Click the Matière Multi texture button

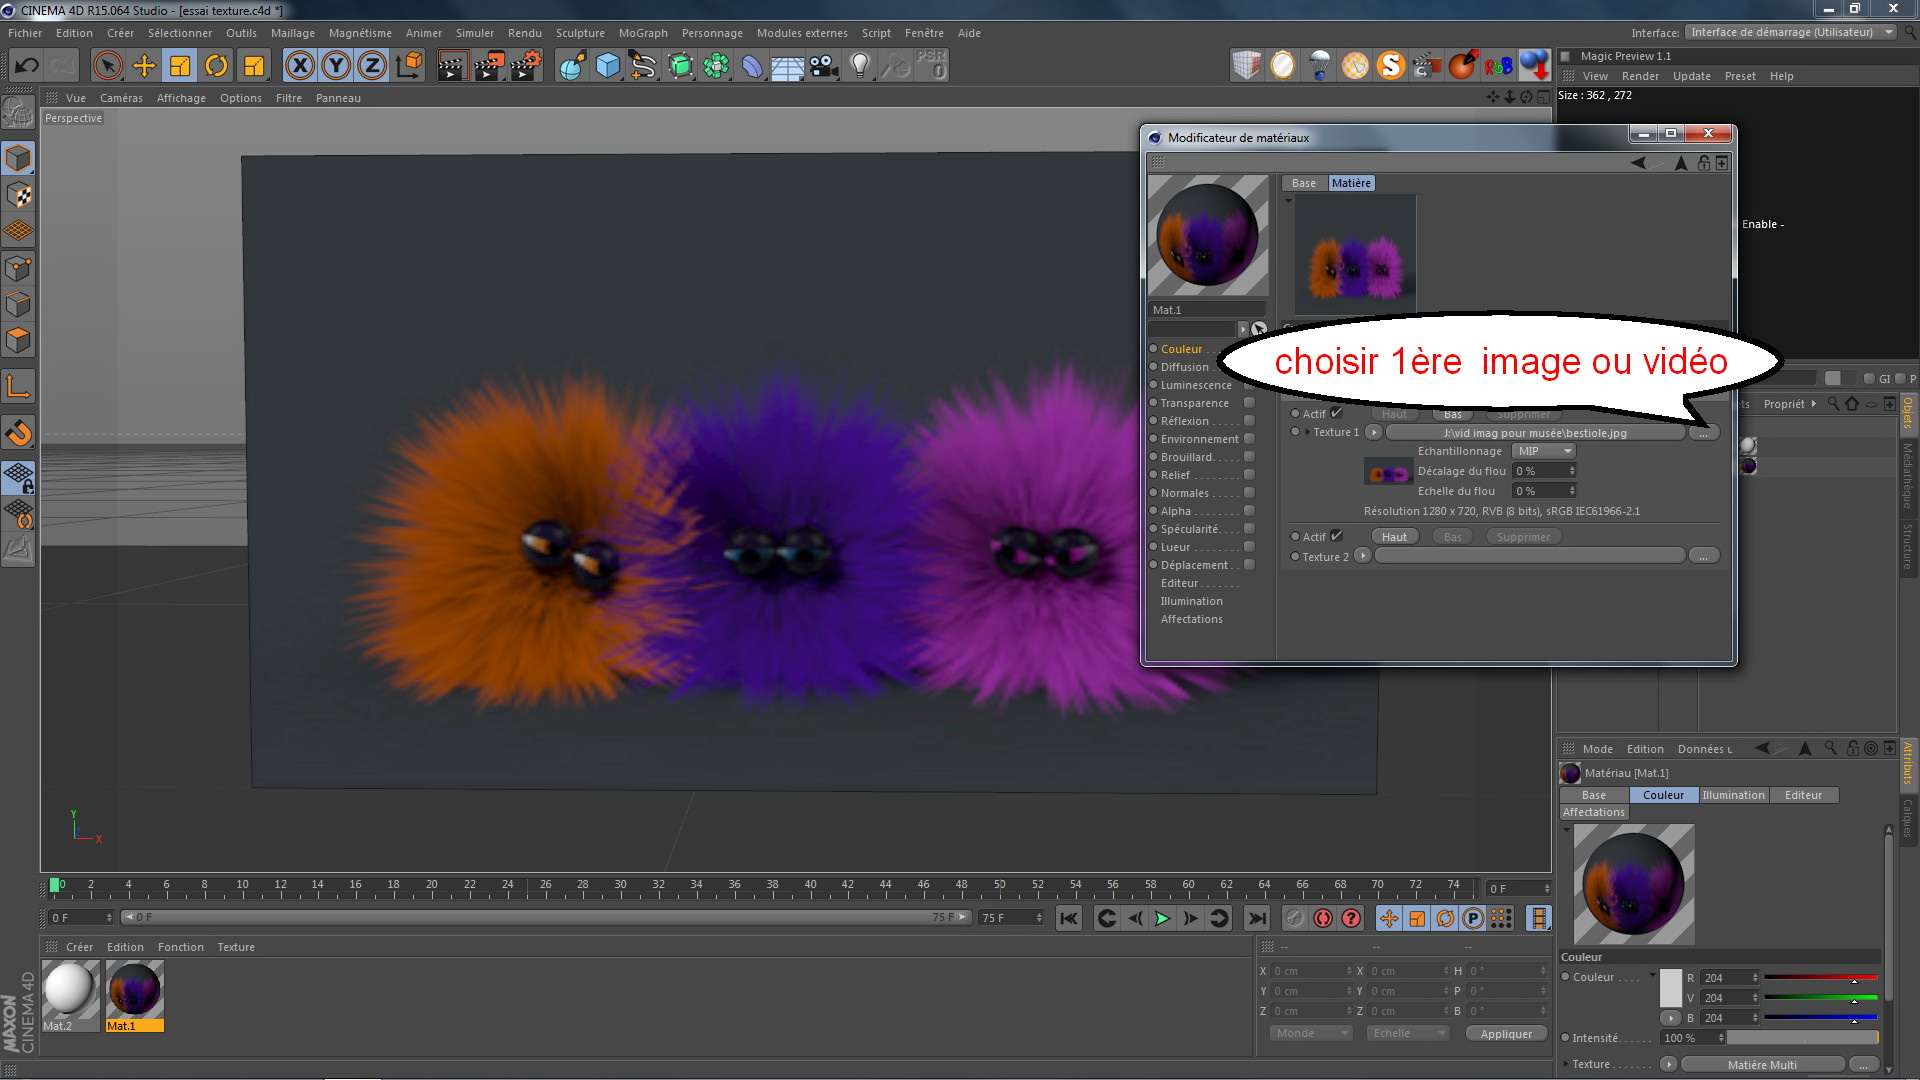[1762, 1065]
